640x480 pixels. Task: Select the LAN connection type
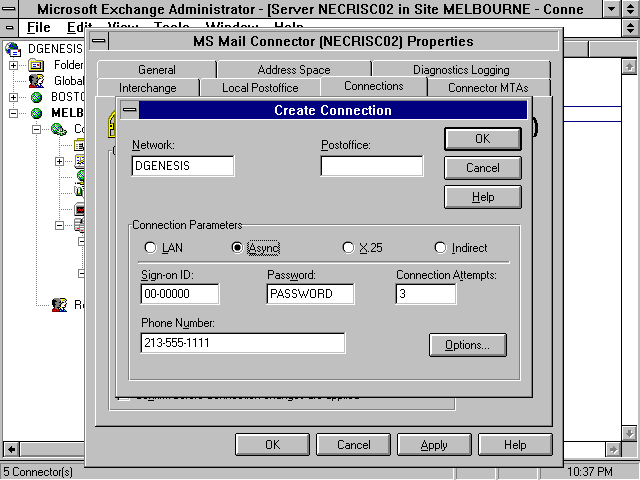(x=164, y=248)
